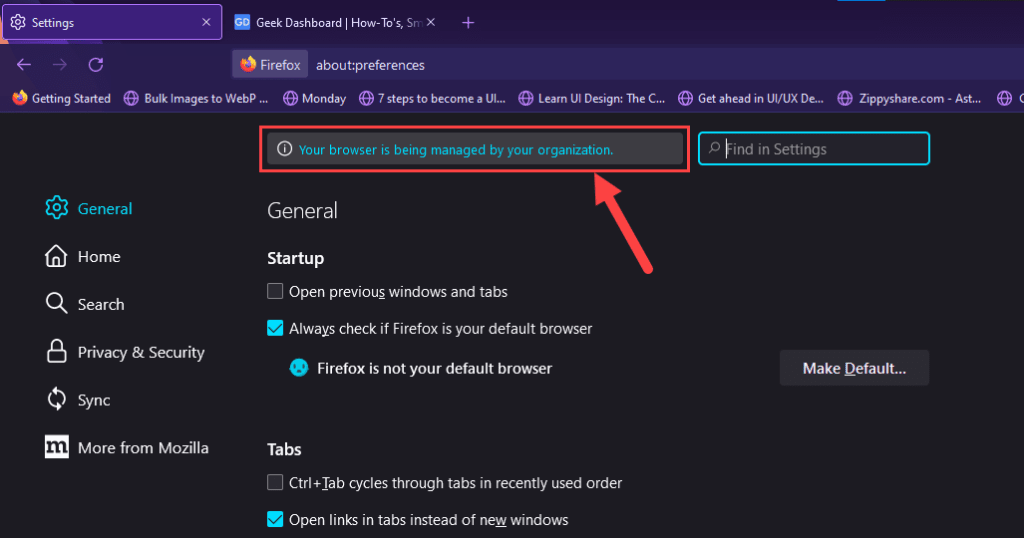1024x538 pixels.
Task: Go back with the back arrow
Action: pyautogui.click(x=24, y=65)
